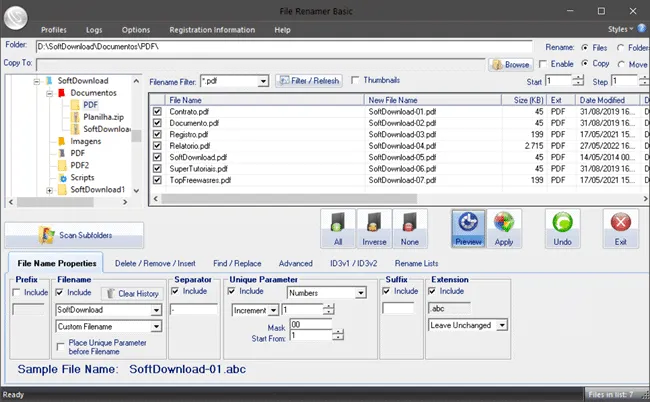The image size is (650, 402).
Task: Click the Folder path input field
Action: (x=284, y=47)
